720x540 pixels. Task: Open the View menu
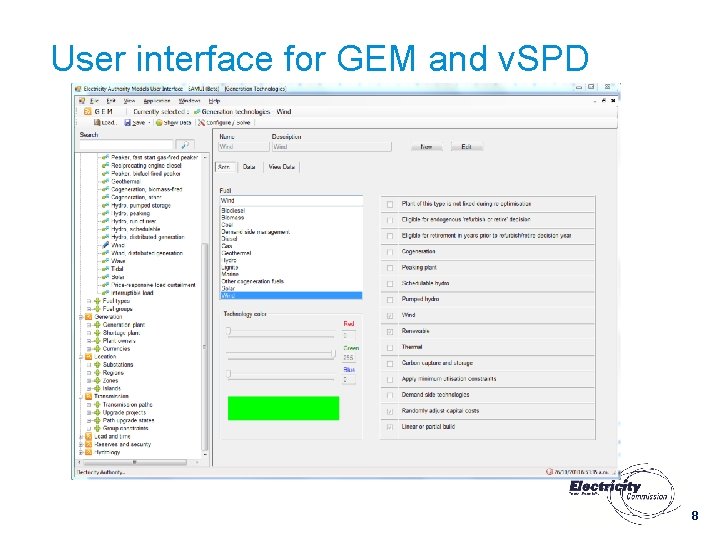coord(129,101)
